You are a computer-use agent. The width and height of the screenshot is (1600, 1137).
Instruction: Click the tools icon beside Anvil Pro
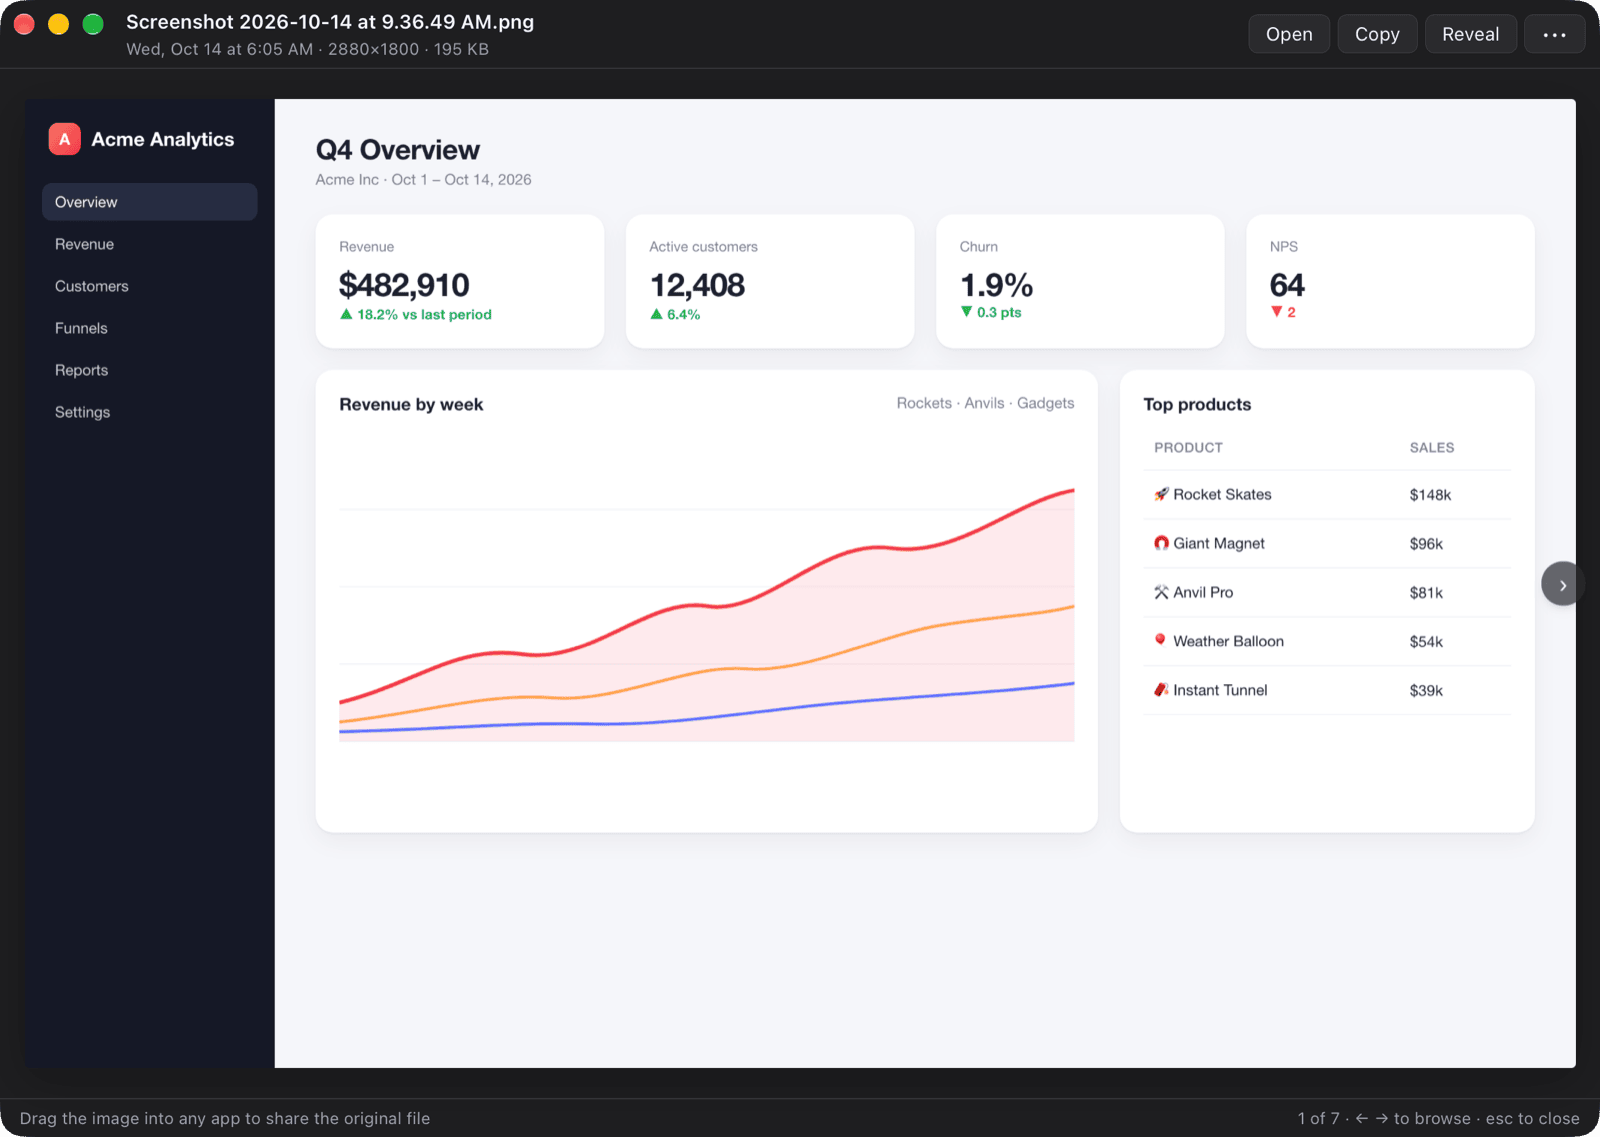1161,592
